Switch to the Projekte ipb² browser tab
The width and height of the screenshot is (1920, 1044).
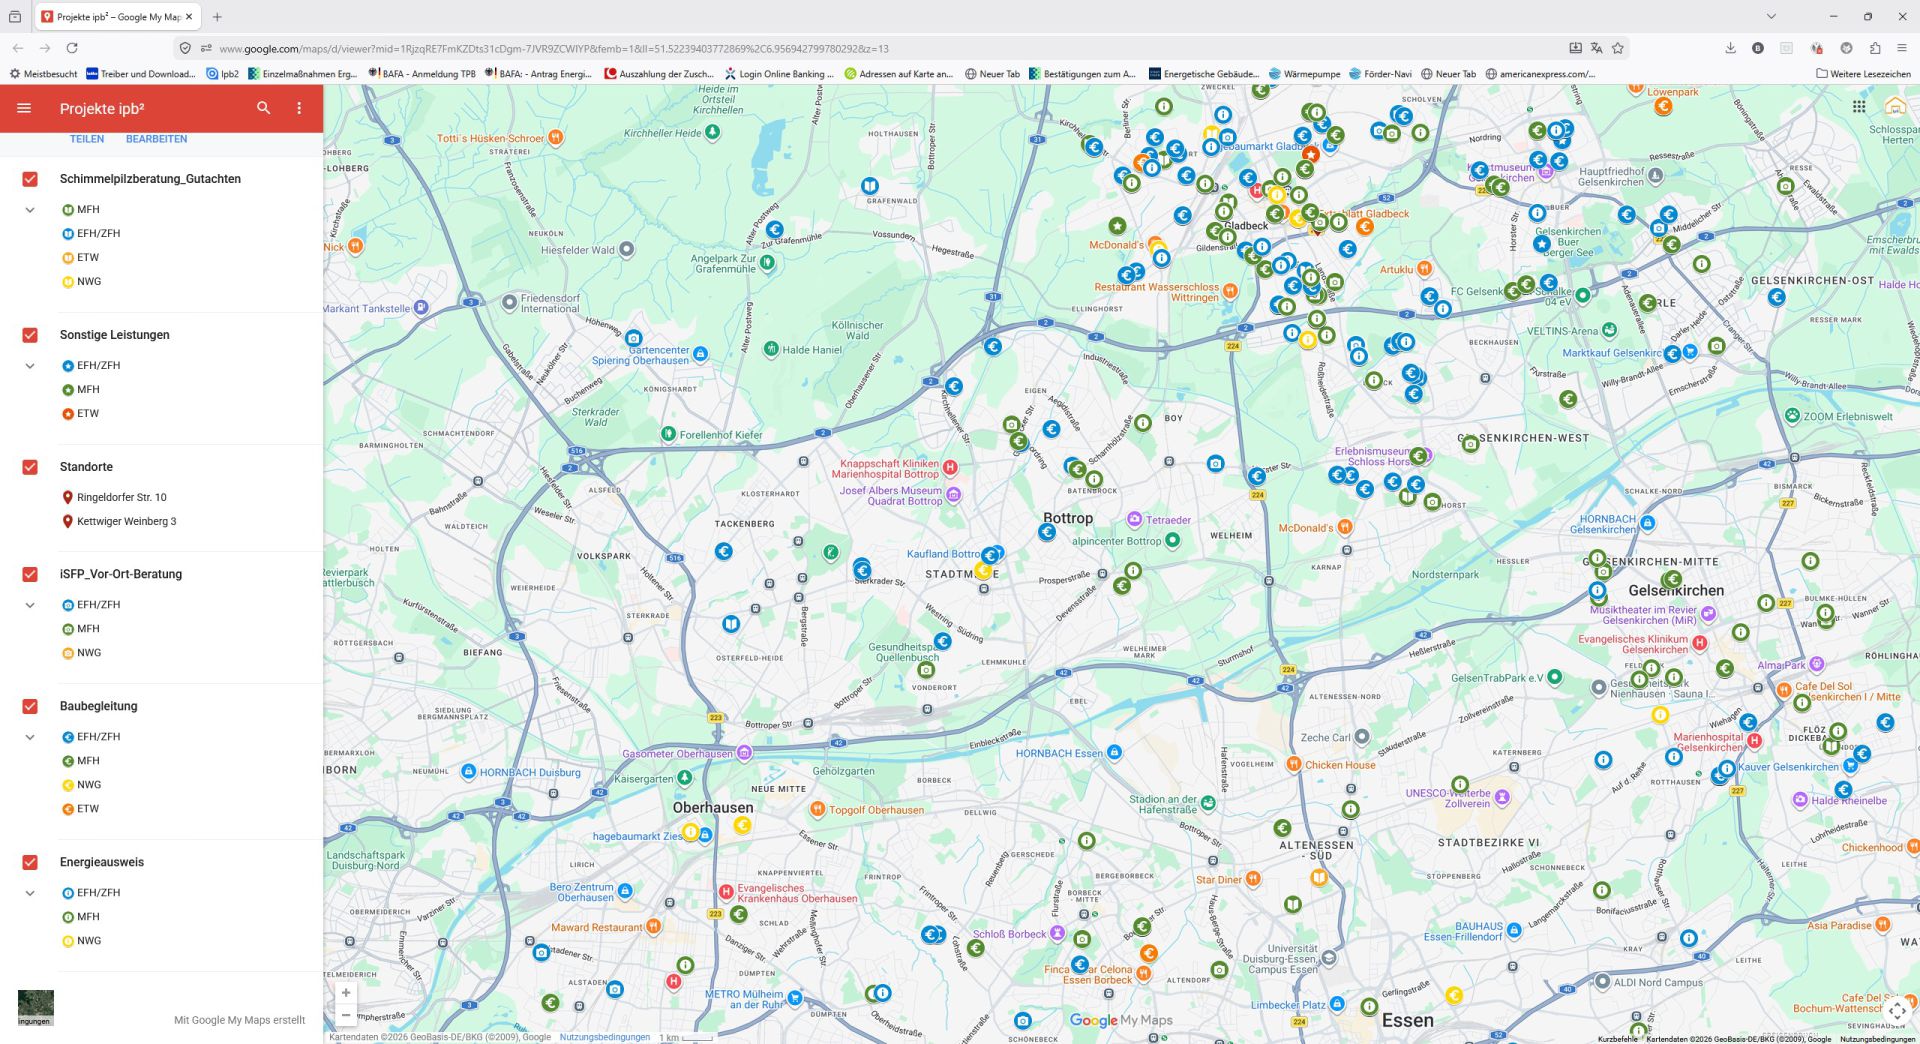[117, 16]
